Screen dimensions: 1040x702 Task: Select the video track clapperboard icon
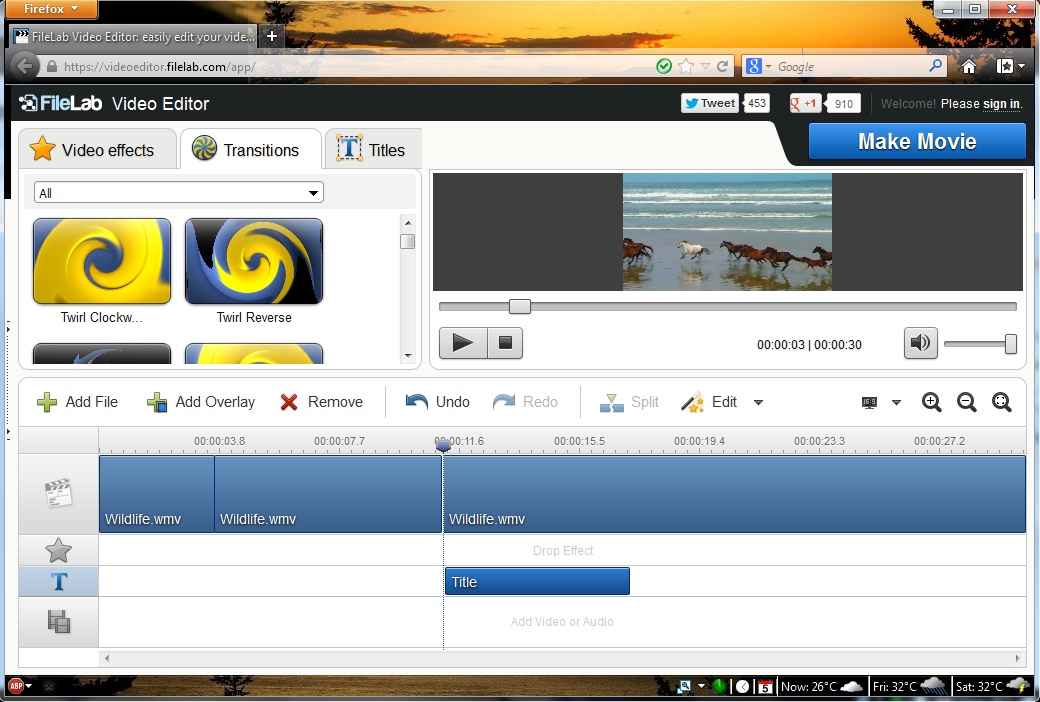pos(58,491)
